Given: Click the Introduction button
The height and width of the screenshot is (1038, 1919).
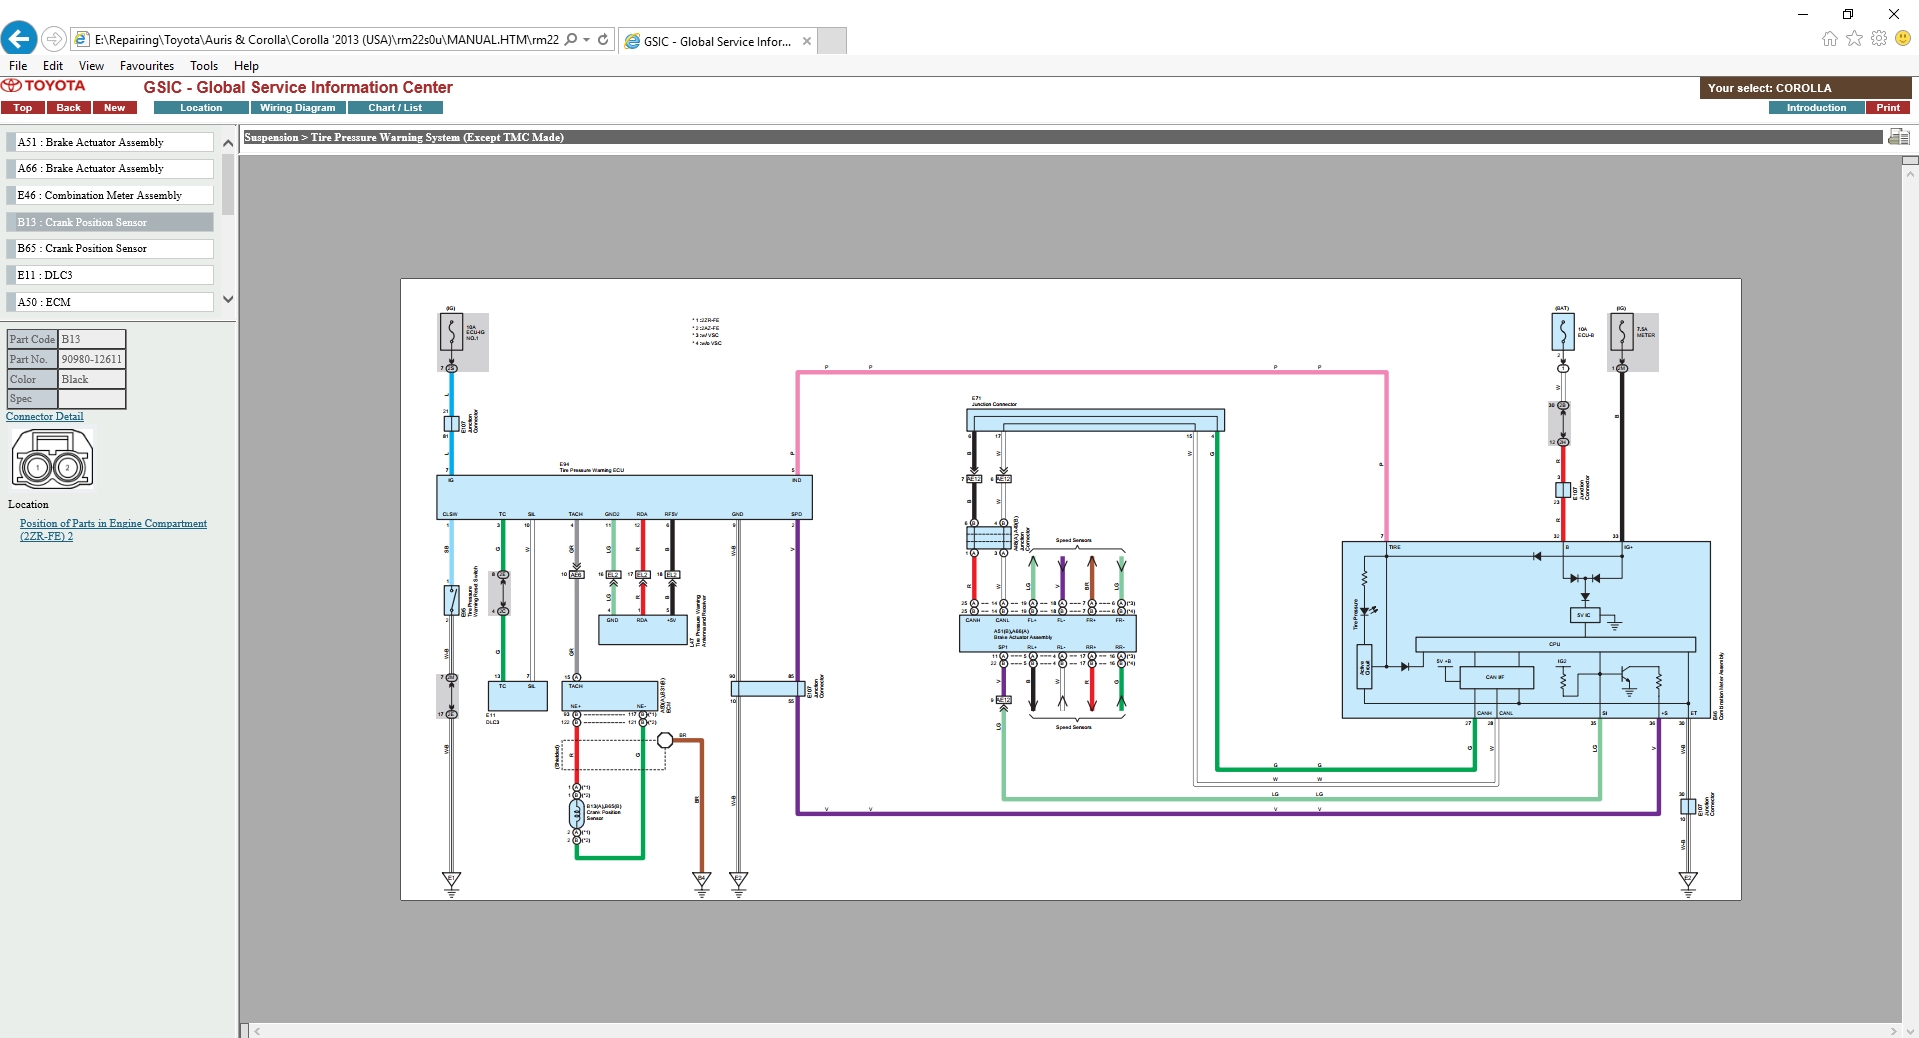Looking at the screenshot, I should coord(1816,108).
